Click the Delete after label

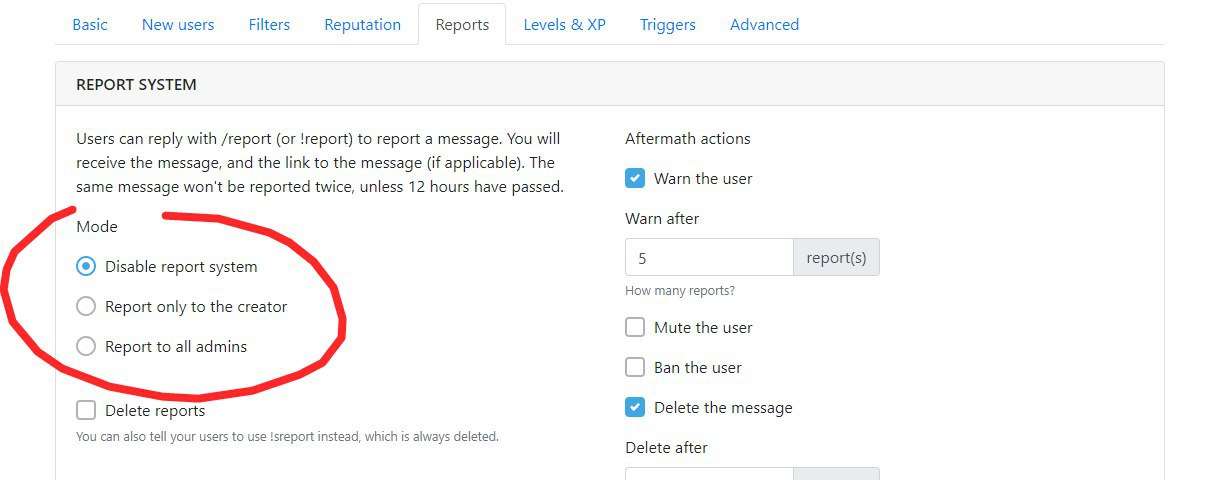tap(666, 447)
